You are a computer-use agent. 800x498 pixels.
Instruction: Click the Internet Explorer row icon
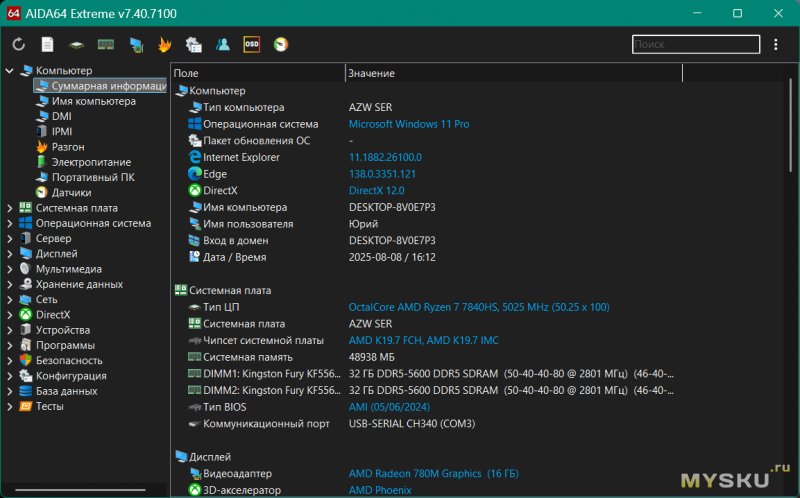click(194, 157)
